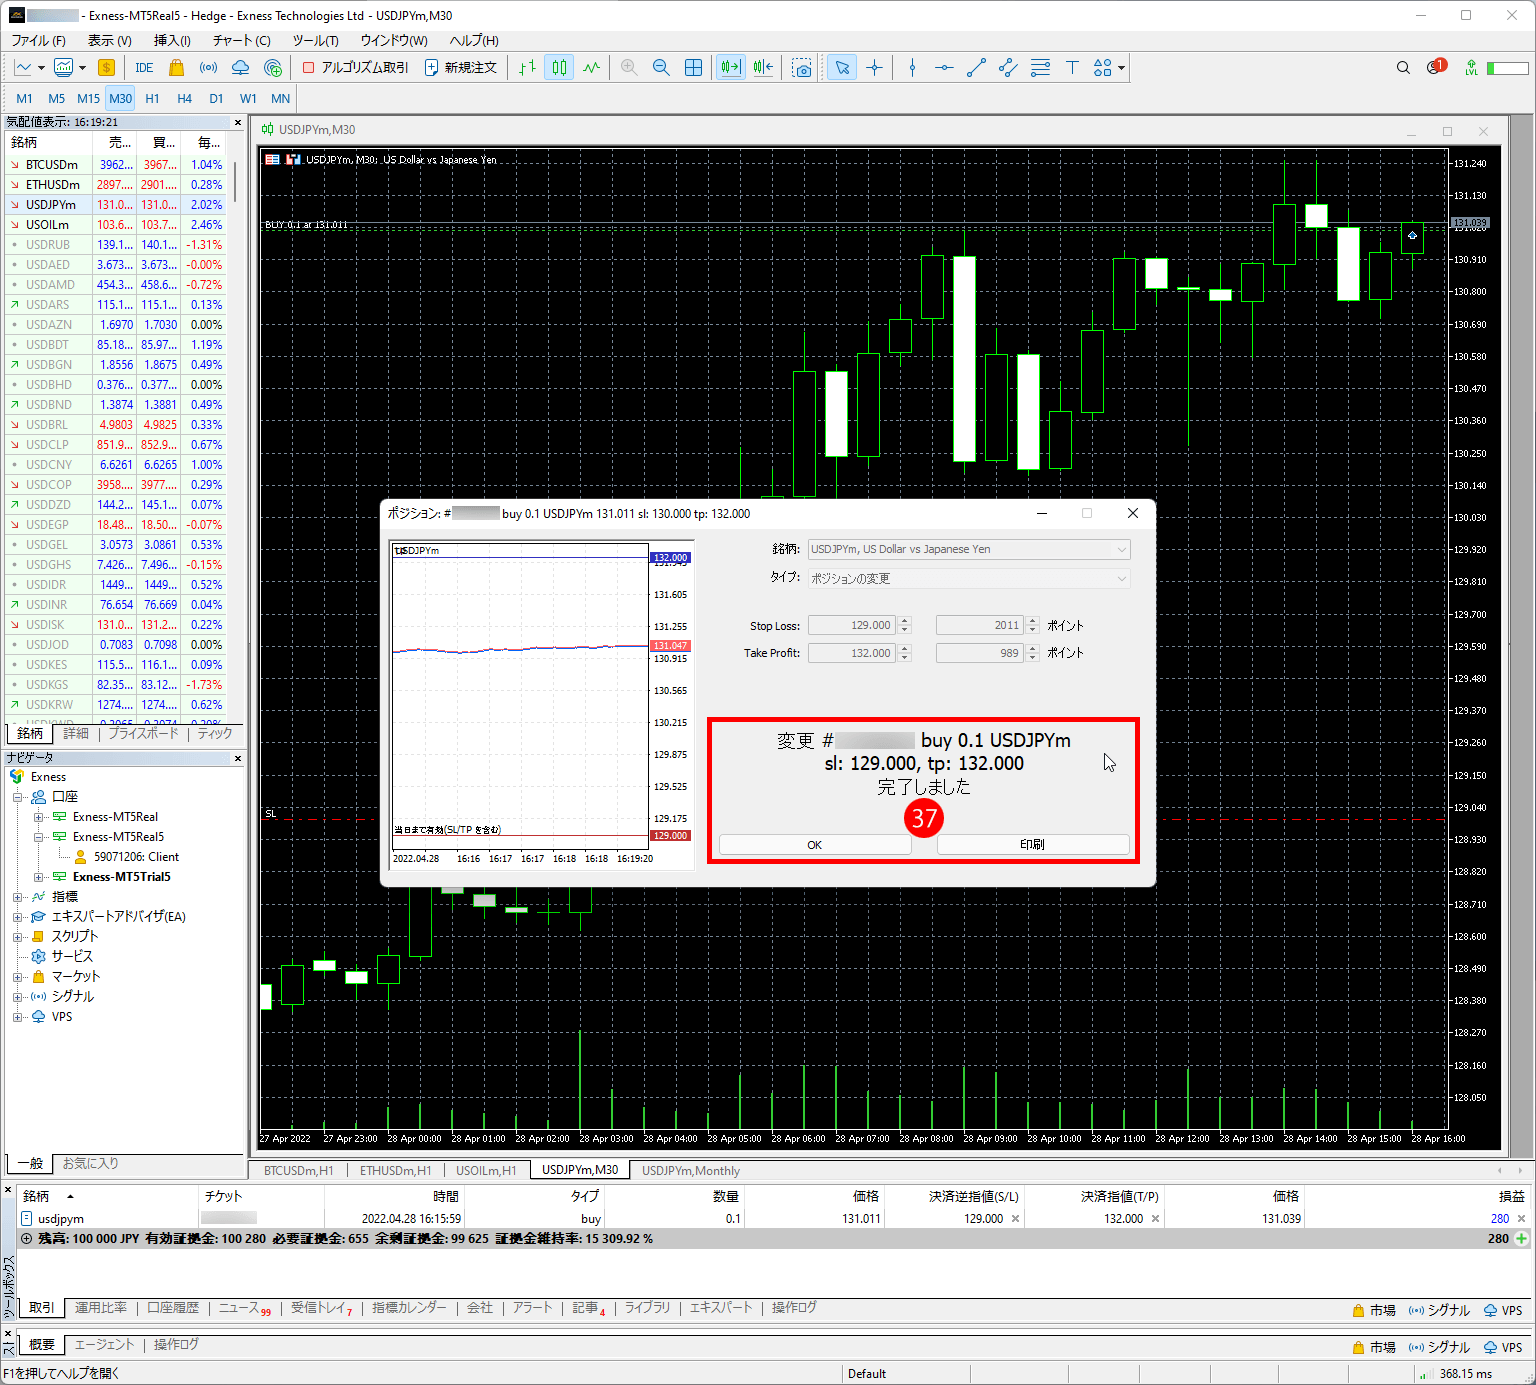Open the chart menu in menu bar

coord(241,41)
